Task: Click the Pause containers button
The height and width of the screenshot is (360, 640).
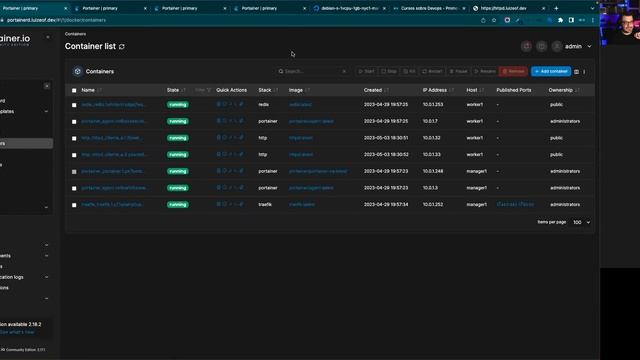Action: point(458,71)
